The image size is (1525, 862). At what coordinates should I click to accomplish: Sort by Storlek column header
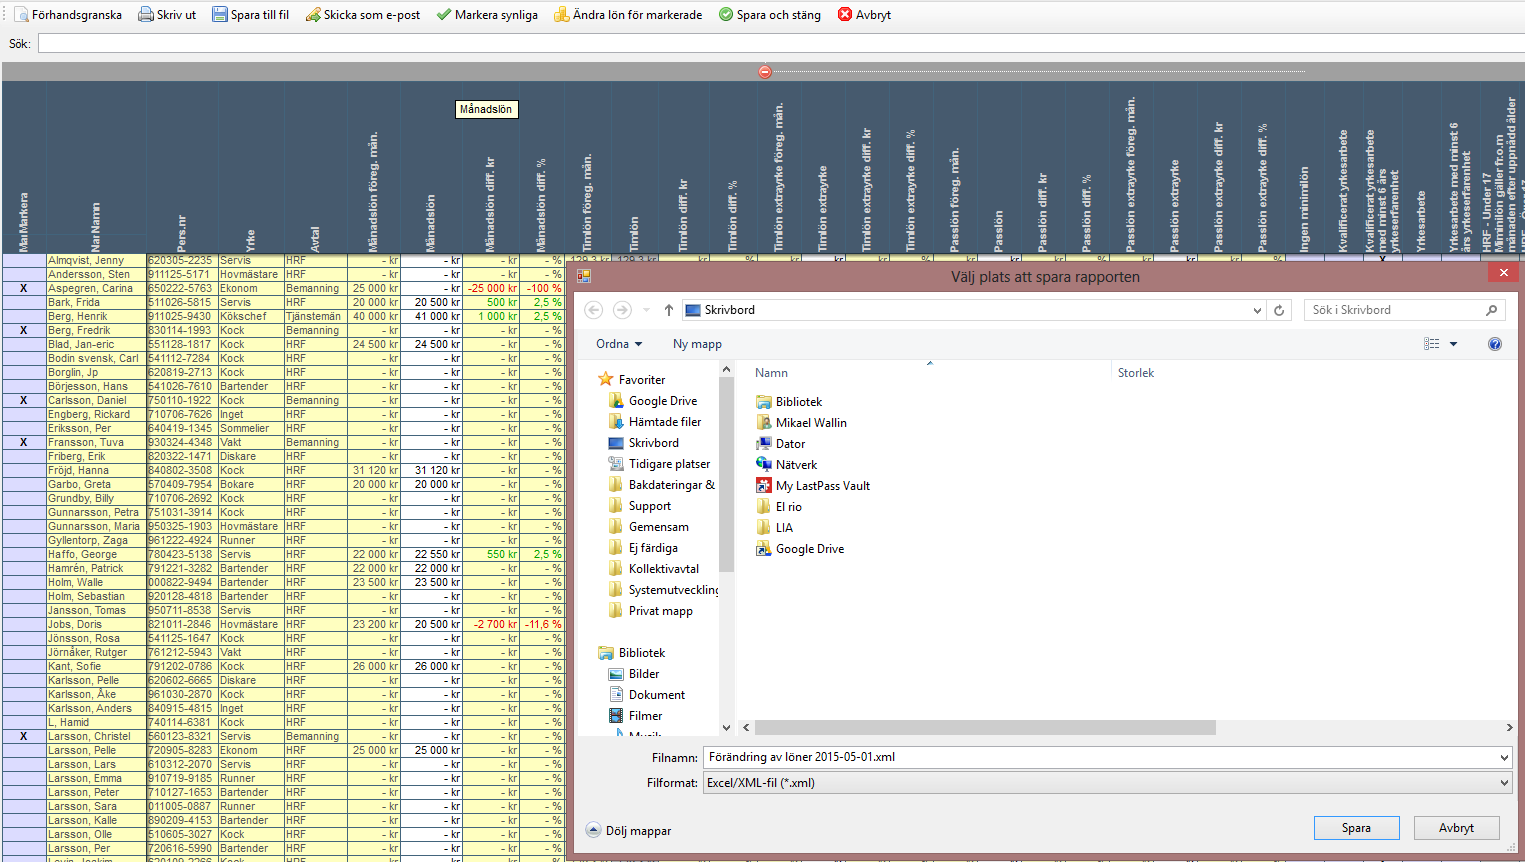[x=1136, y=373]
